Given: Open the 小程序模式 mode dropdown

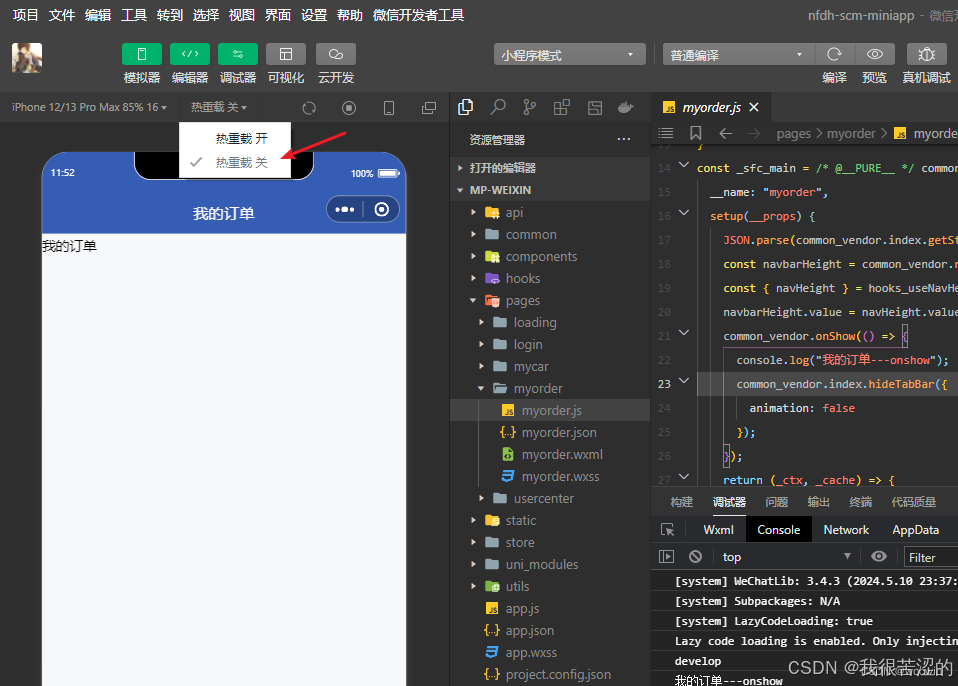Looking at the screenshot, I should click(569, 54).
